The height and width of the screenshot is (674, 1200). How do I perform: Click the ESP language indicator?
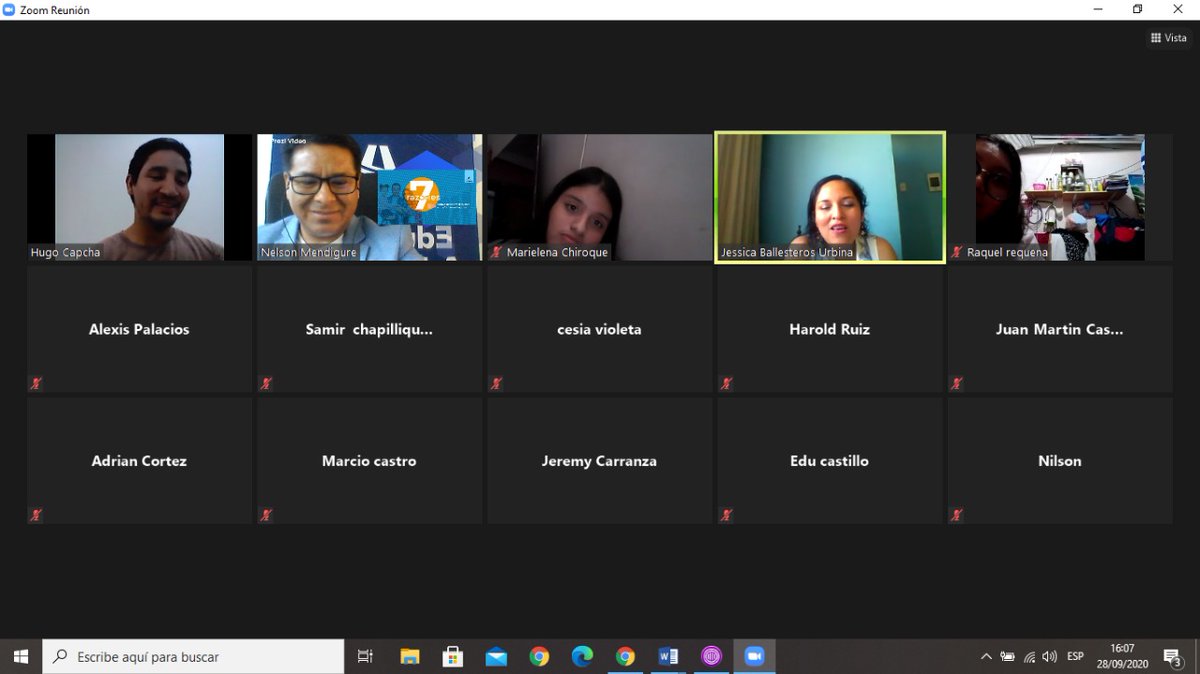[1075, 656]
